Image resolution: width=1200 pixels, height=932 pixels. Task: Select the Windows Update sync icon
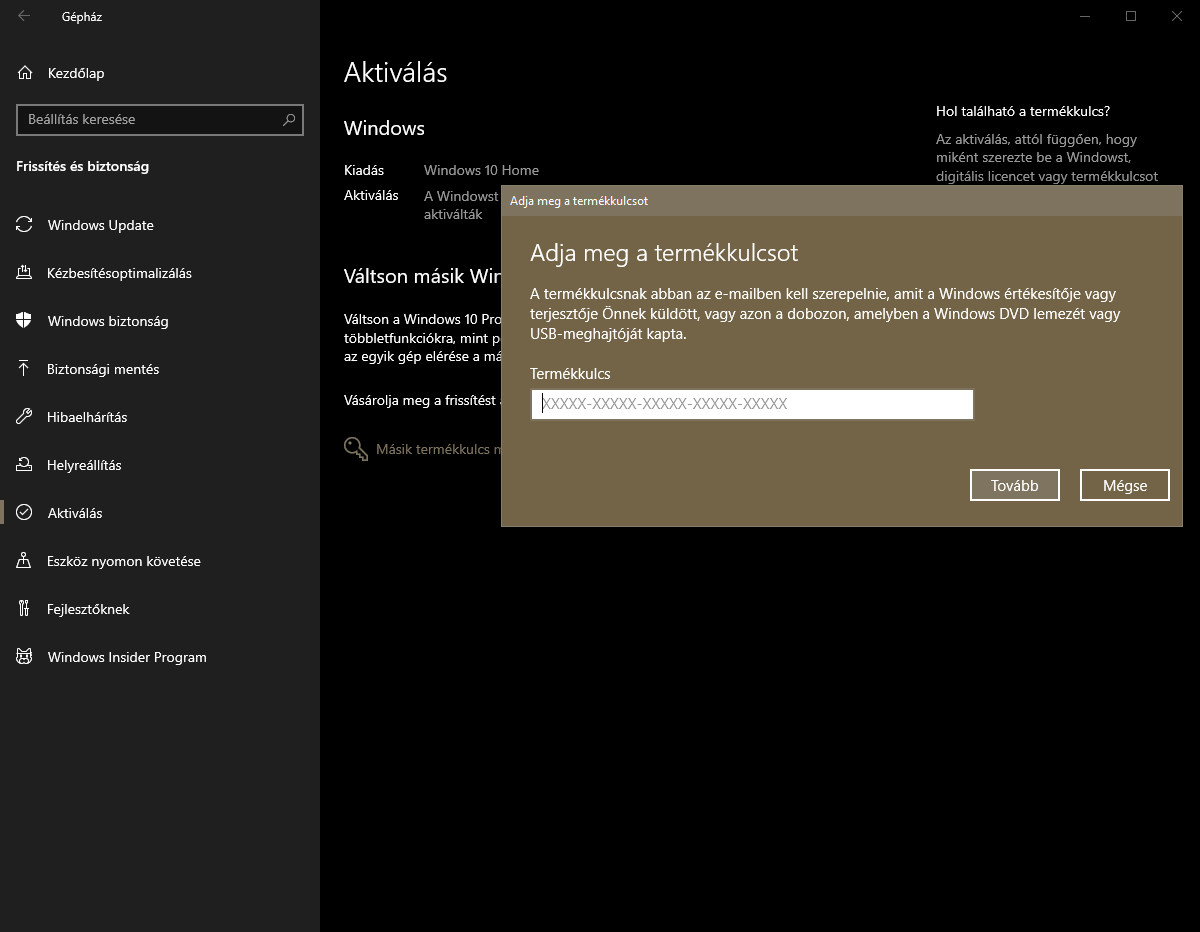pyautogui.click(x=24, y=225)
